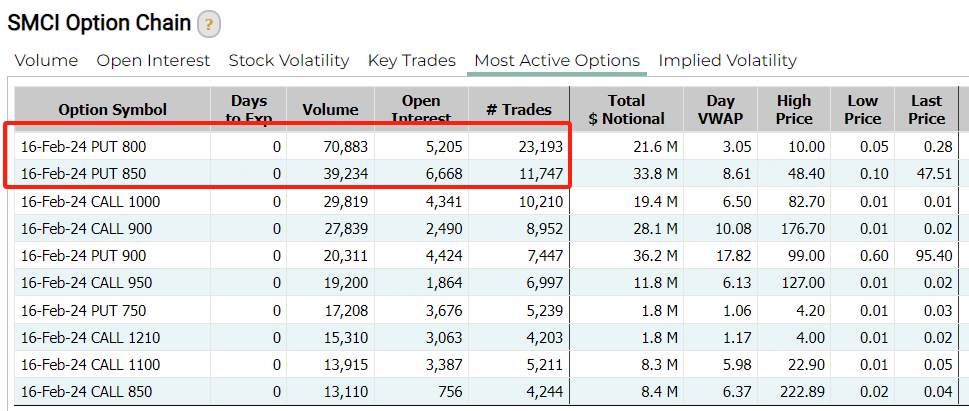The image size is (969, 411).
Task: Open the Open Interest tab
Action: coord(153,61)
